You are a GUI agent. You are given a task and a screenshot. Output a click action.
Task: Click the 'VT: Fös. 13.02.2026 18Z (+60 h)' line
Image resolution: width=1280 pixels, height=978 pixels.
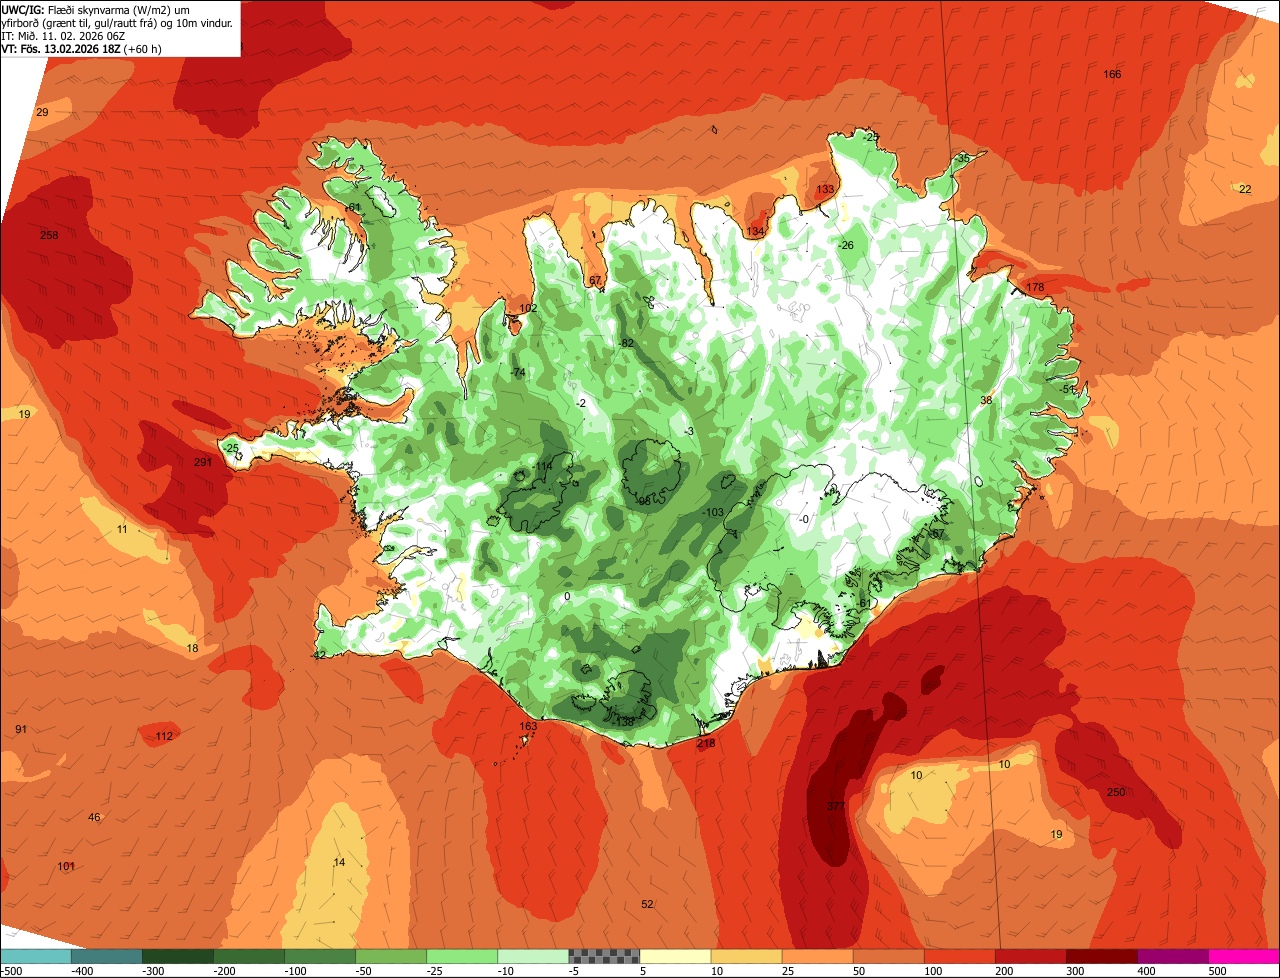tap(82, 48)
